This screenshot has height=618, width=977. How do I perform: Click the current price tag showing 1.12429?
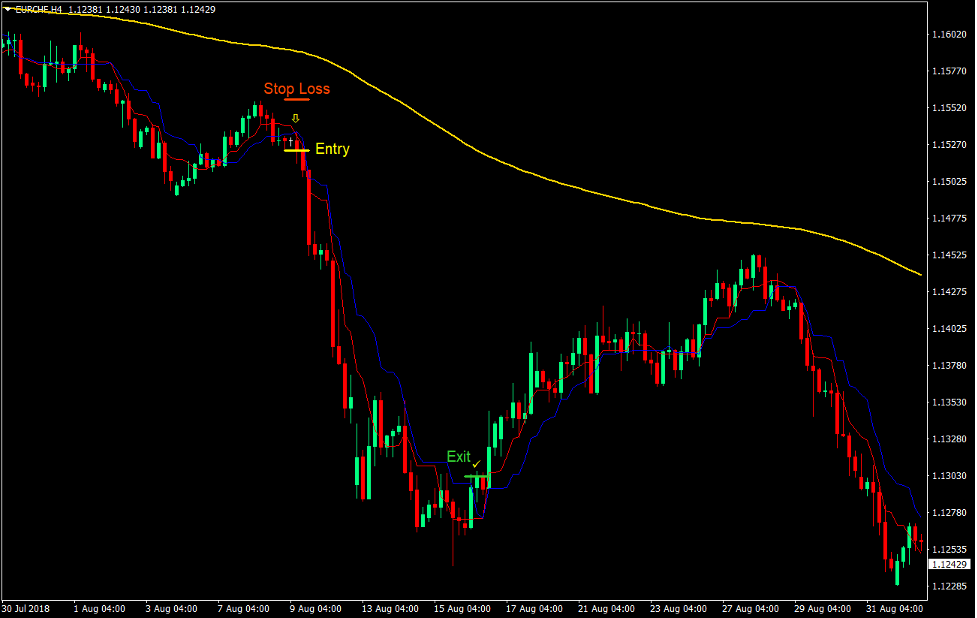pyautogui.click(x=949, y=563)
